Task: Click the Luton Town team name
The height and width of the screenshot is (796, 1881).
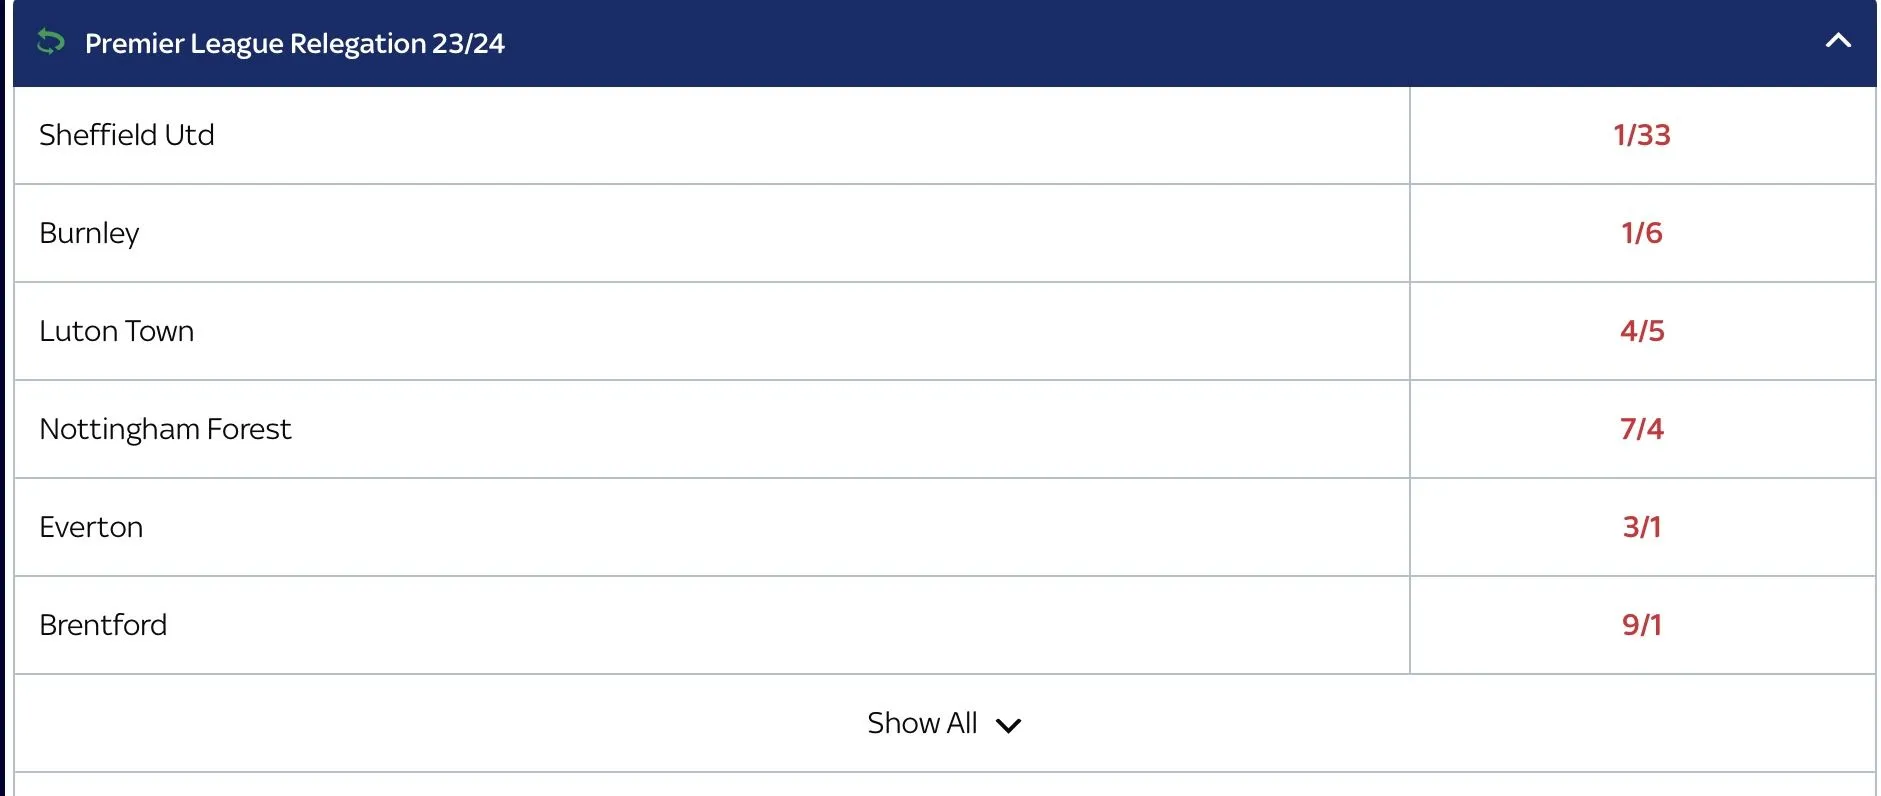Action: pos(116,331)
